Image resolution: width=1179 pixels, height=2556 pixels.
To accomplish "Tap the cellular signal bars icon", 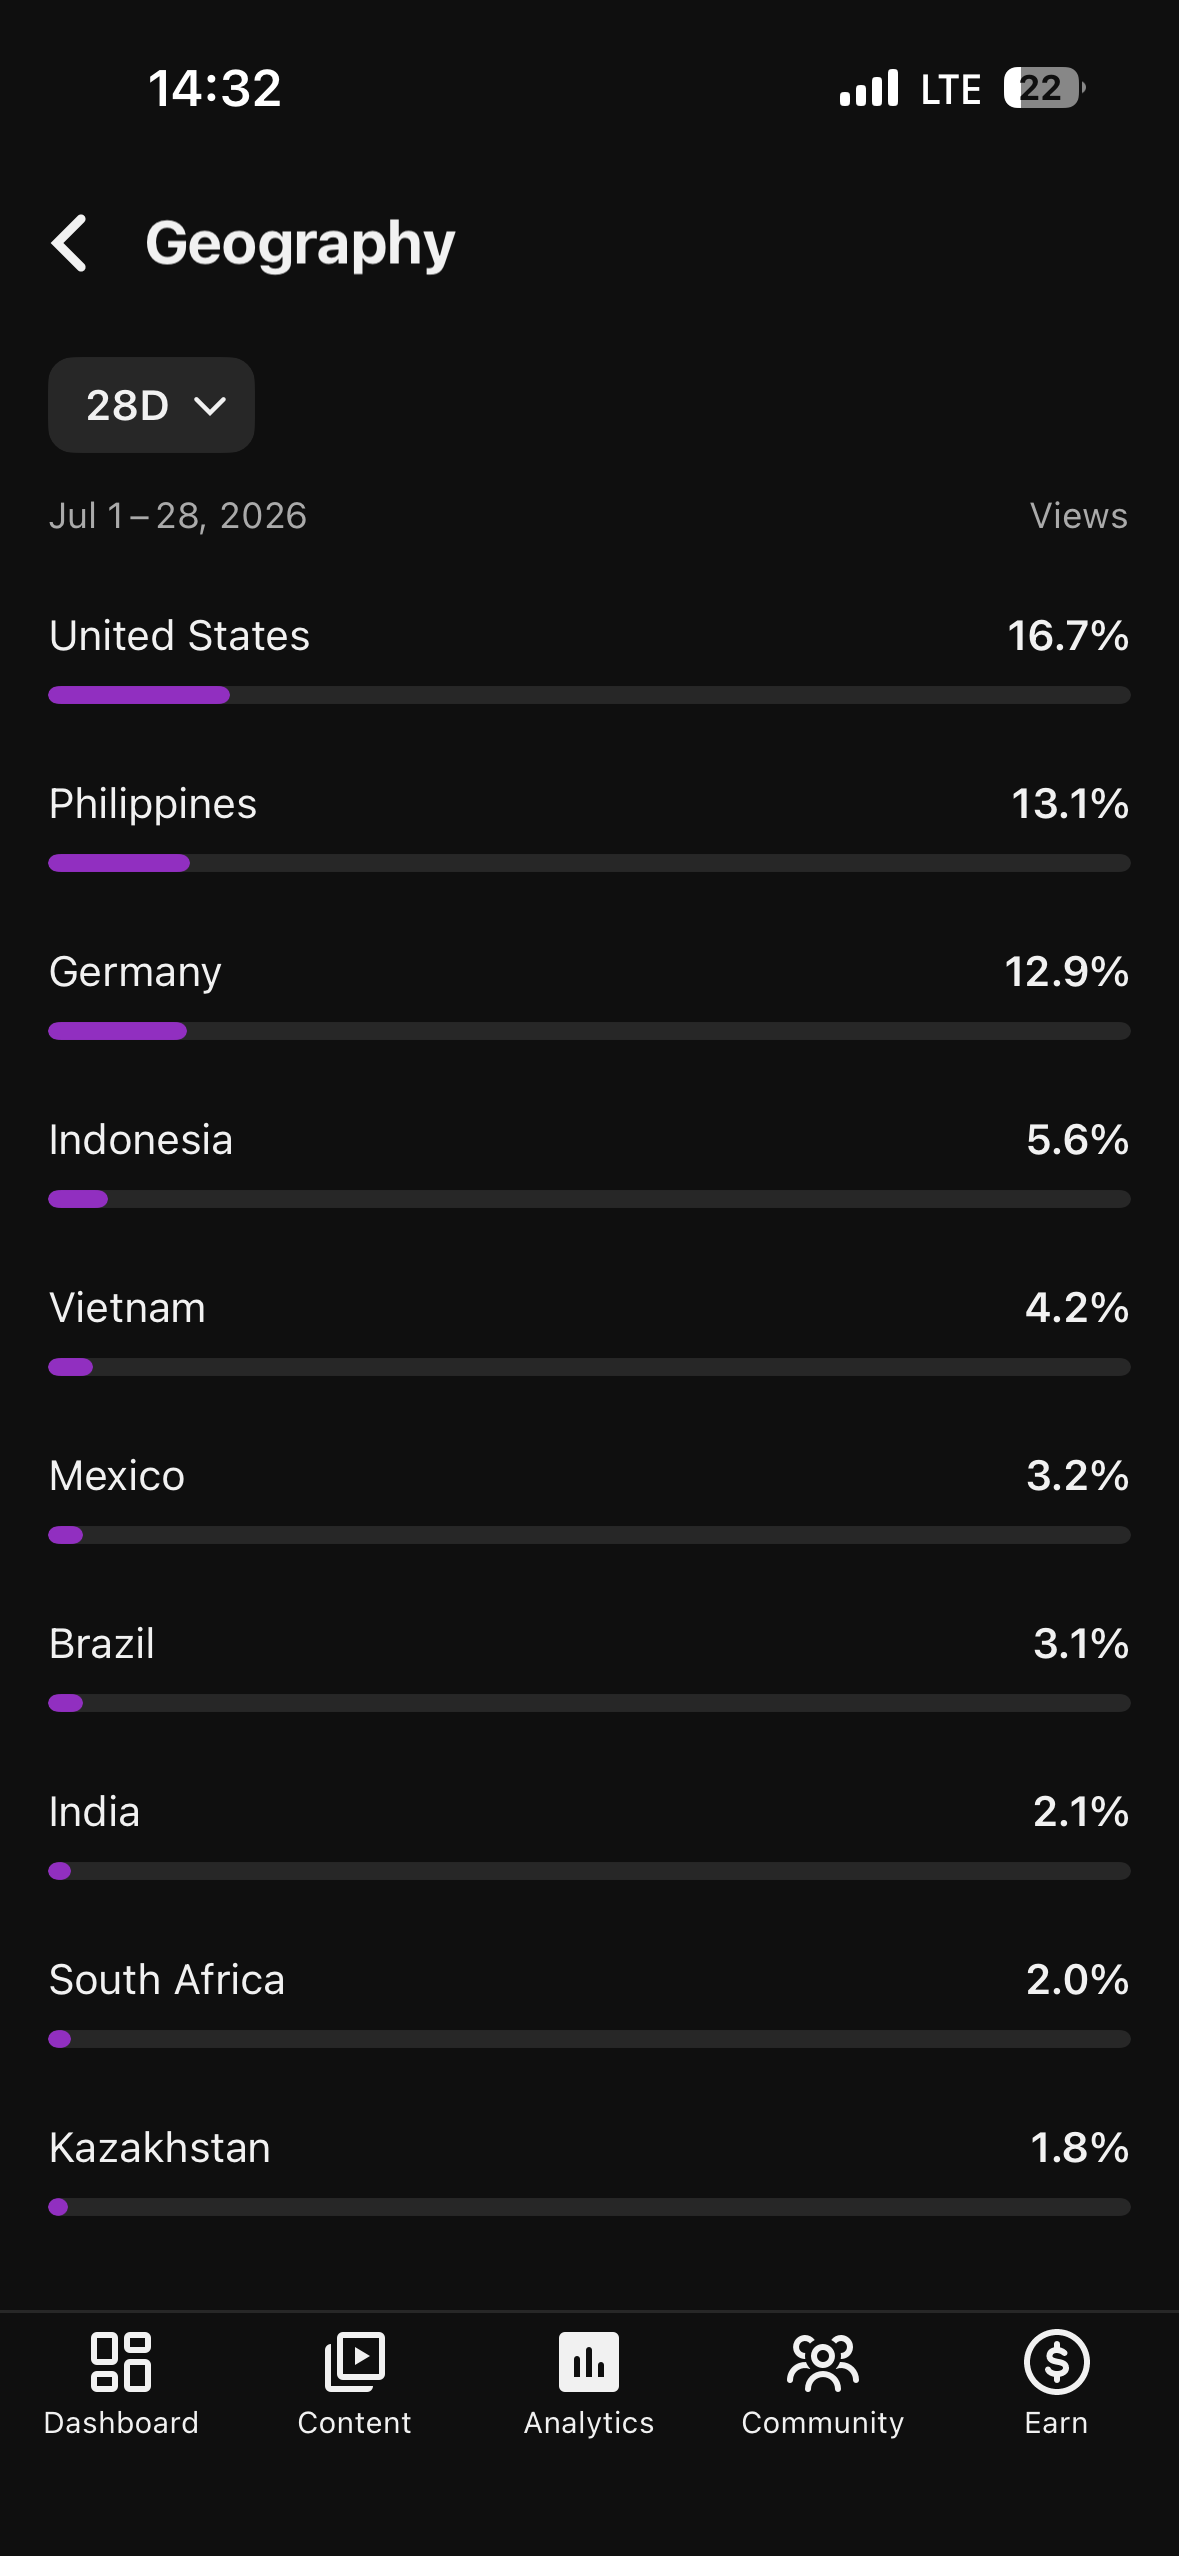I will coord(869,88).
